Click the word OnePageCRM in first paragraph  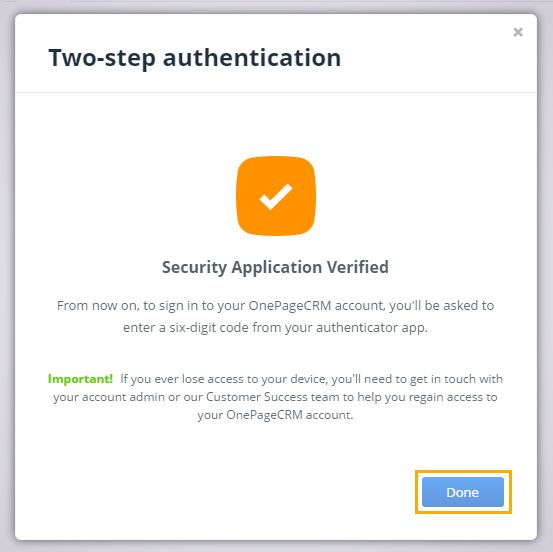(290, 305)
